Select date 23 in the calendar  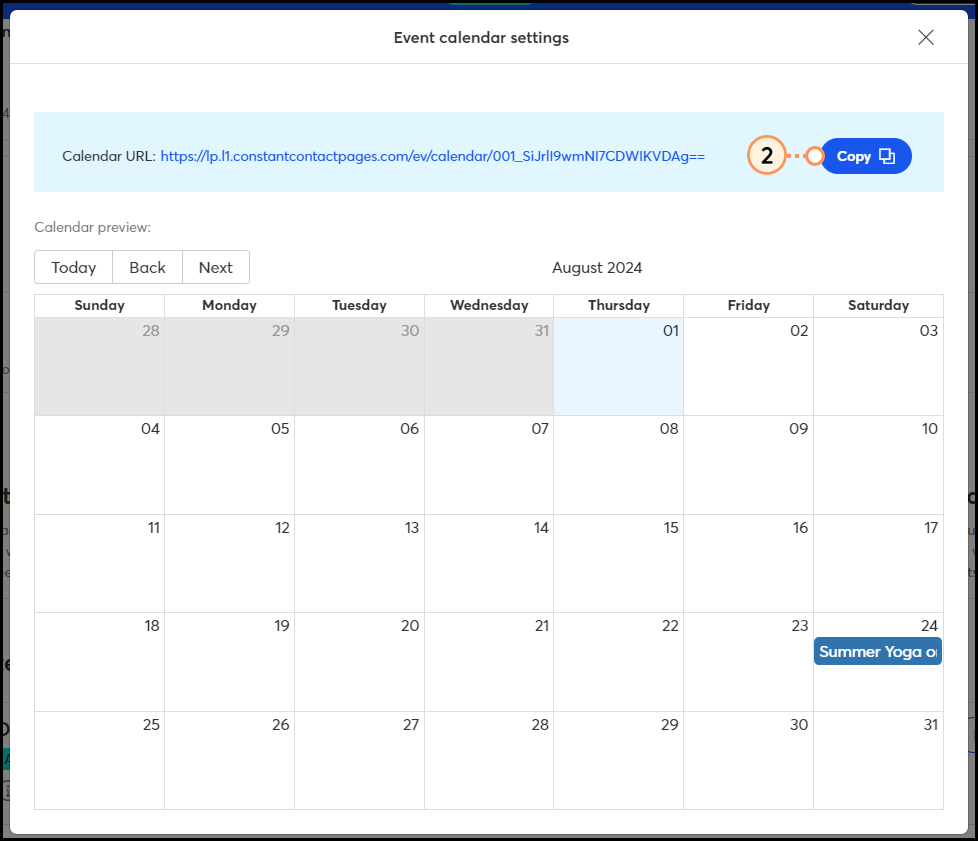800,626
